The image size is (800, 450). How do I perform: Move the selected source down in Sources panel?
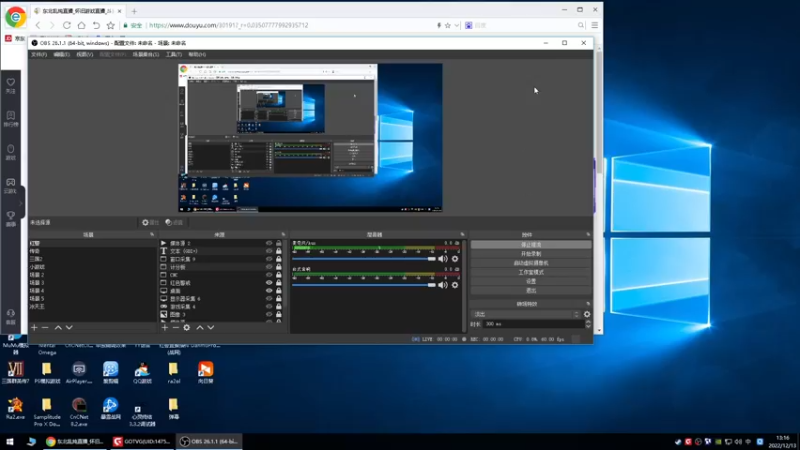pyautogui.click(x=211, y=328)
